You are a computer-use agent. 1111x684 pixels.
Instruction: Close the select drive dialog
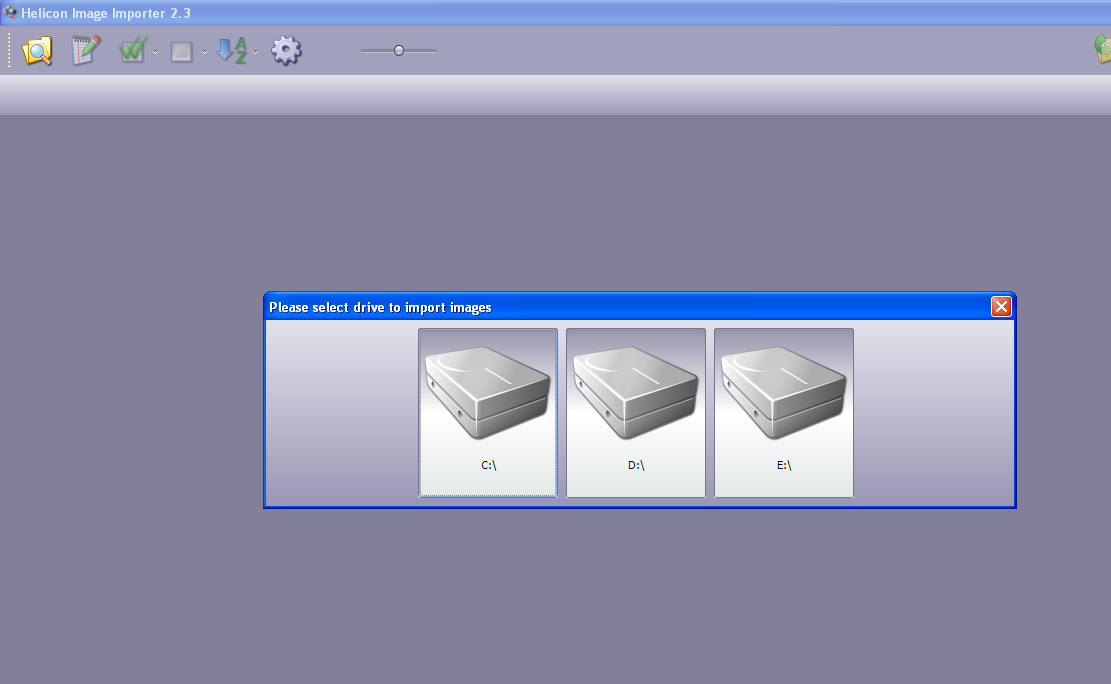[1001, 306]
